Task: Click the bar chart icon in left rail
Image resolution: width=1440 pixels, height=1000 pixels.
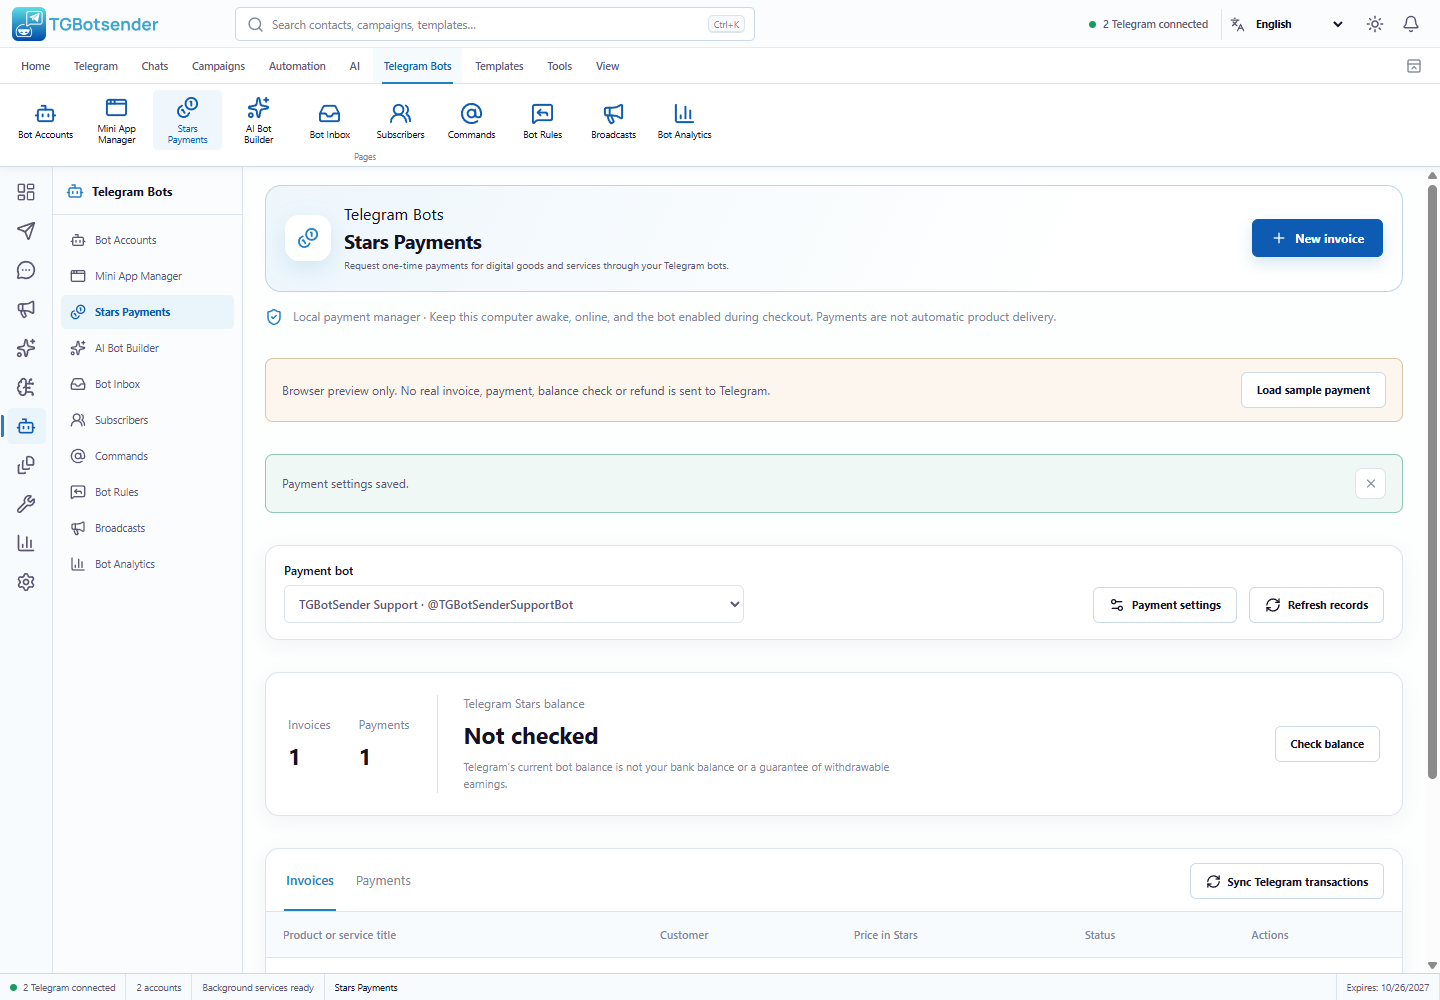Action: 26,543
